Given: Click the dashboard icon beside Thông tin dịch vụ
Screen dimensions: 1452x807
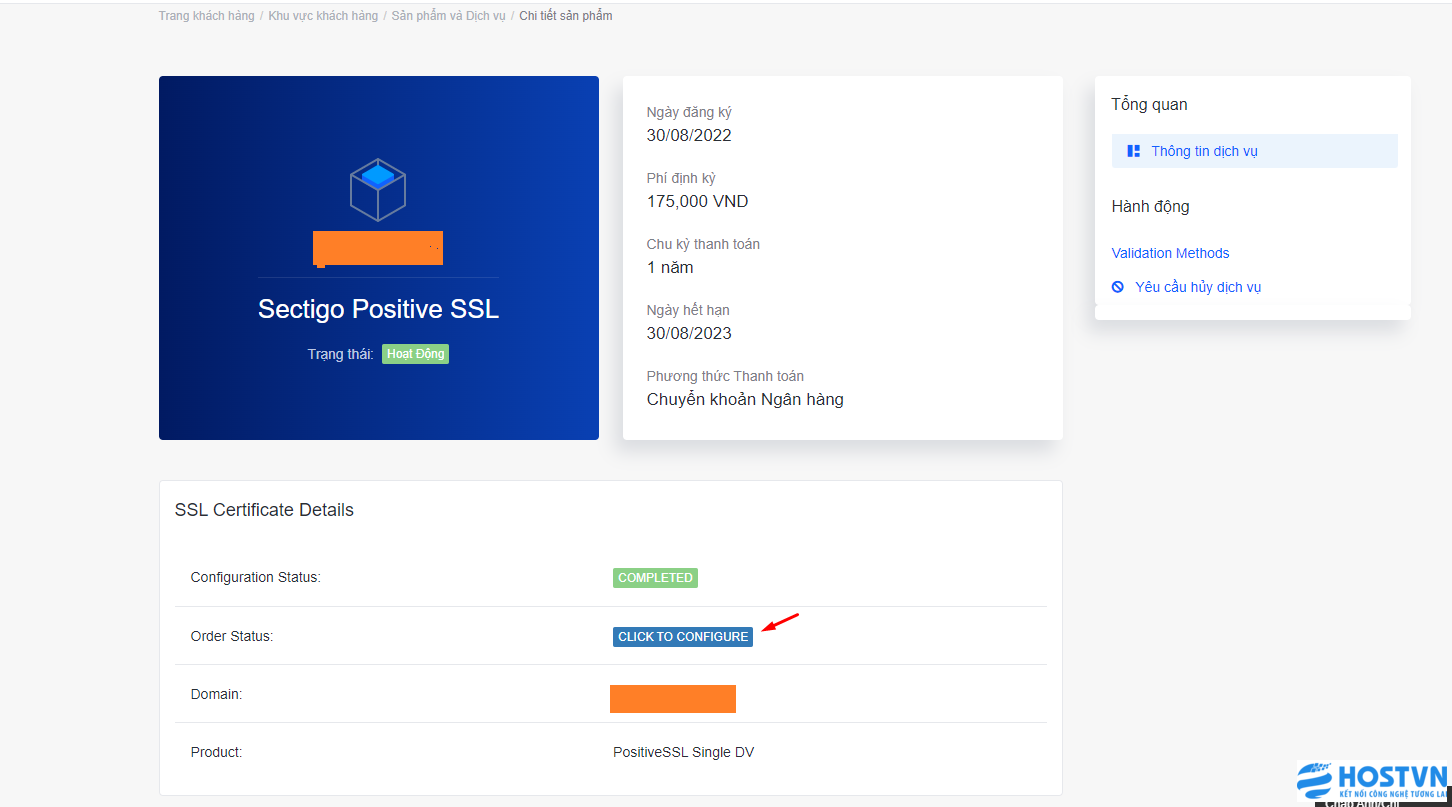Looking at the screenshot, I should point(1133,151).
